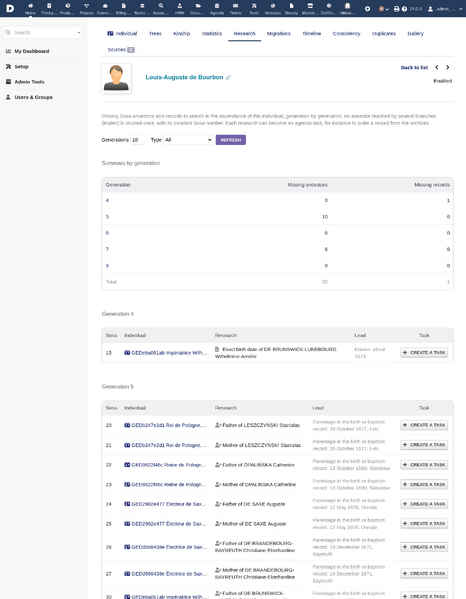Switch to the Consistency tab

(346, 34)
